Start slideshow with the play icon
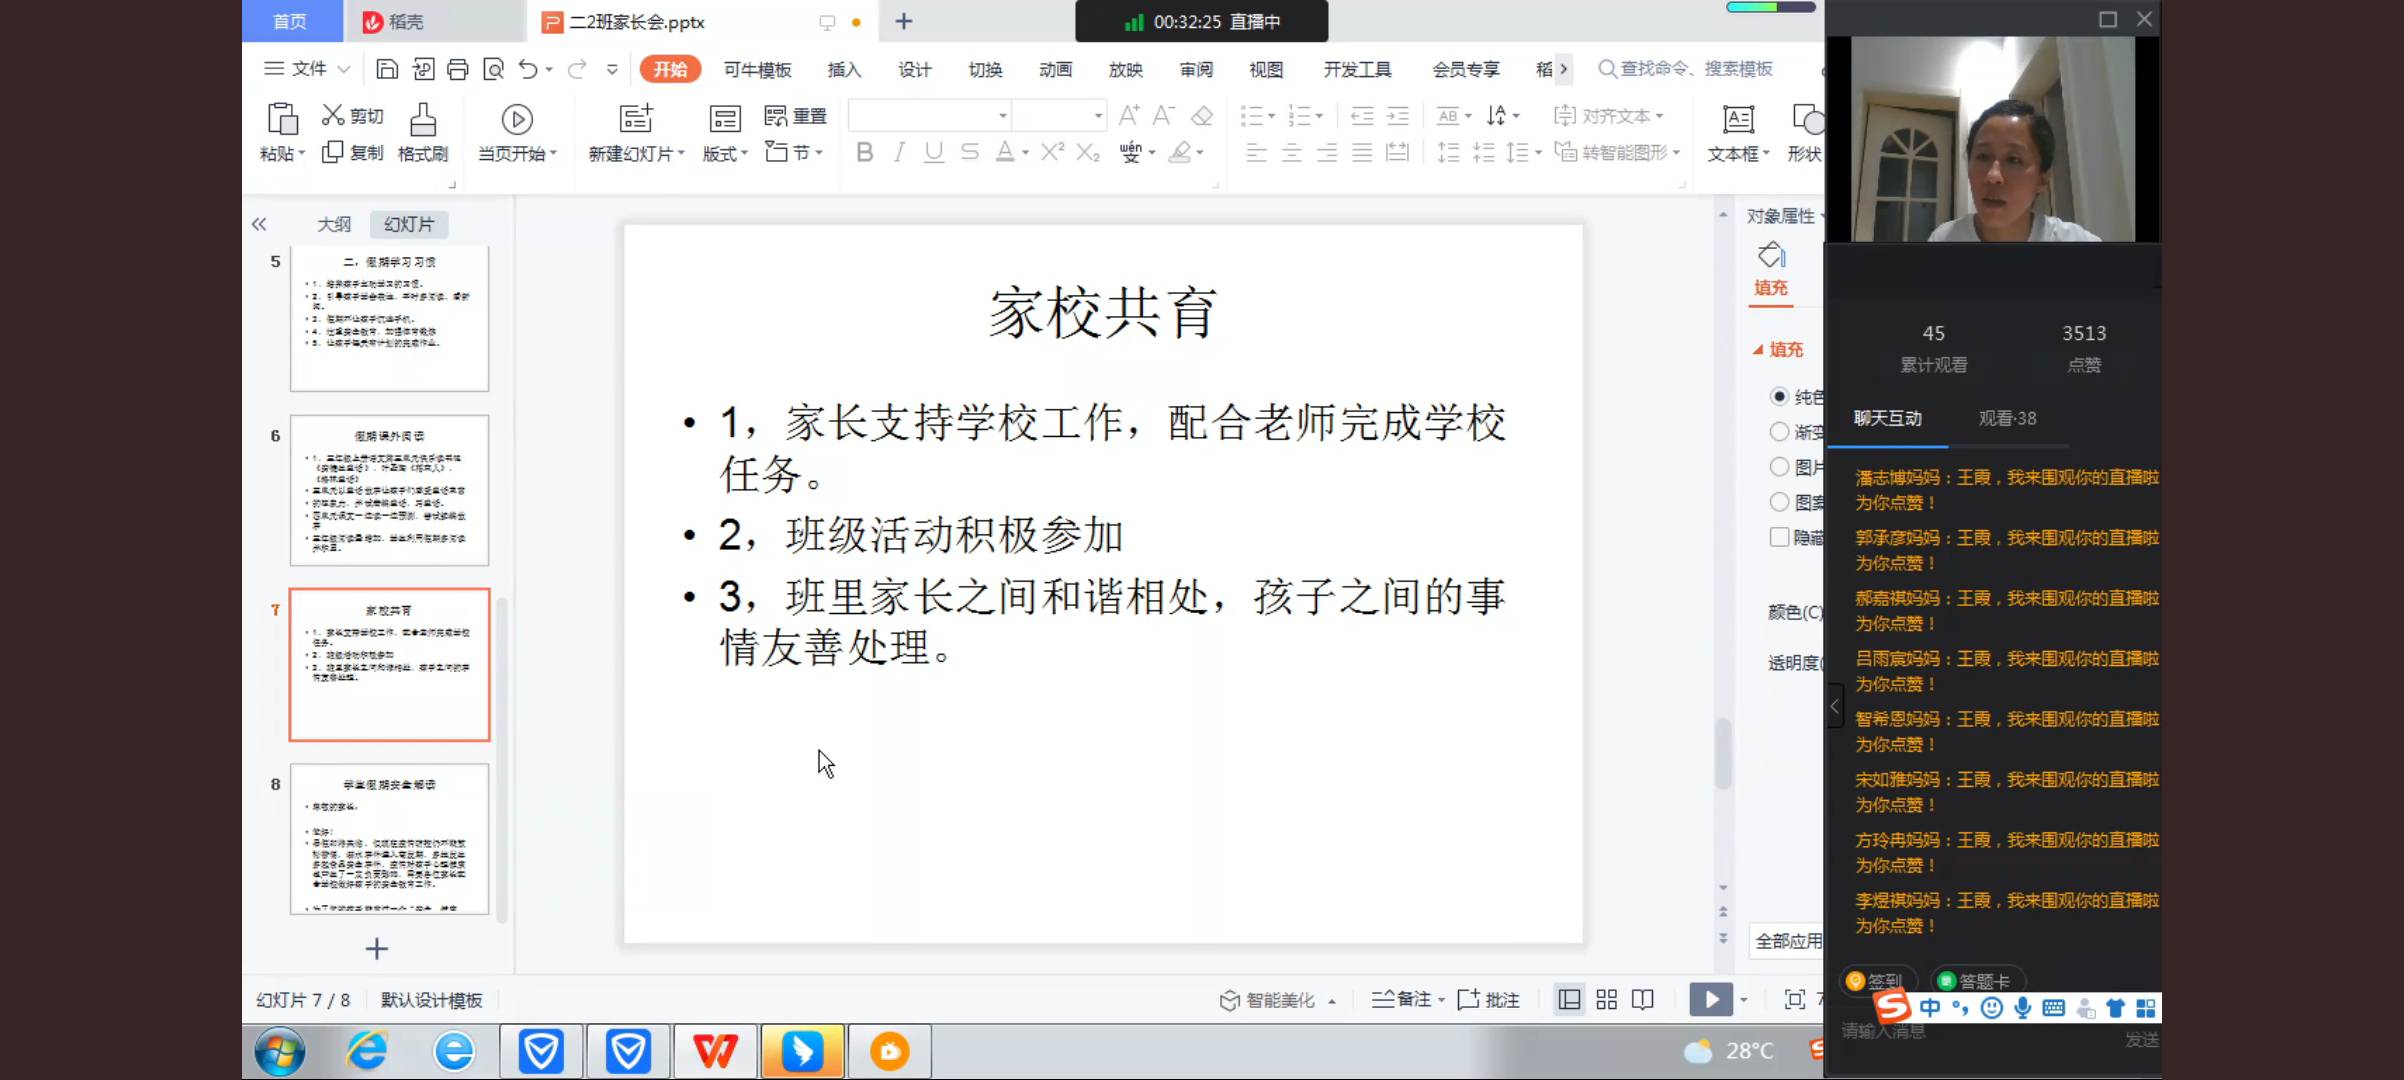2404x1080 pixels. [1711, 999]
